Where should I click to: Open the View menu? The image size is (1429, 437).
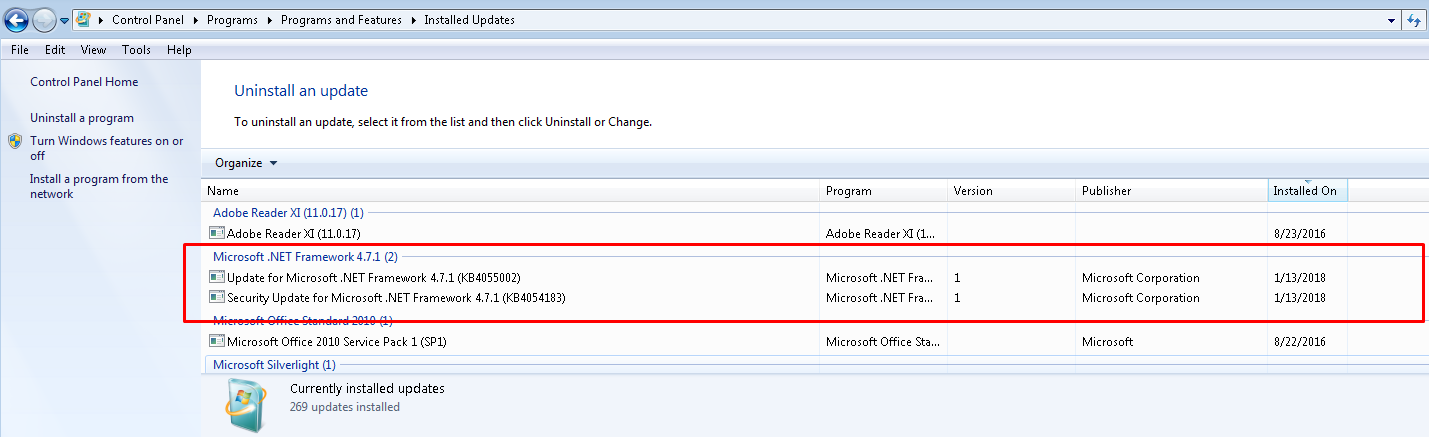click(x=93, y=50)
